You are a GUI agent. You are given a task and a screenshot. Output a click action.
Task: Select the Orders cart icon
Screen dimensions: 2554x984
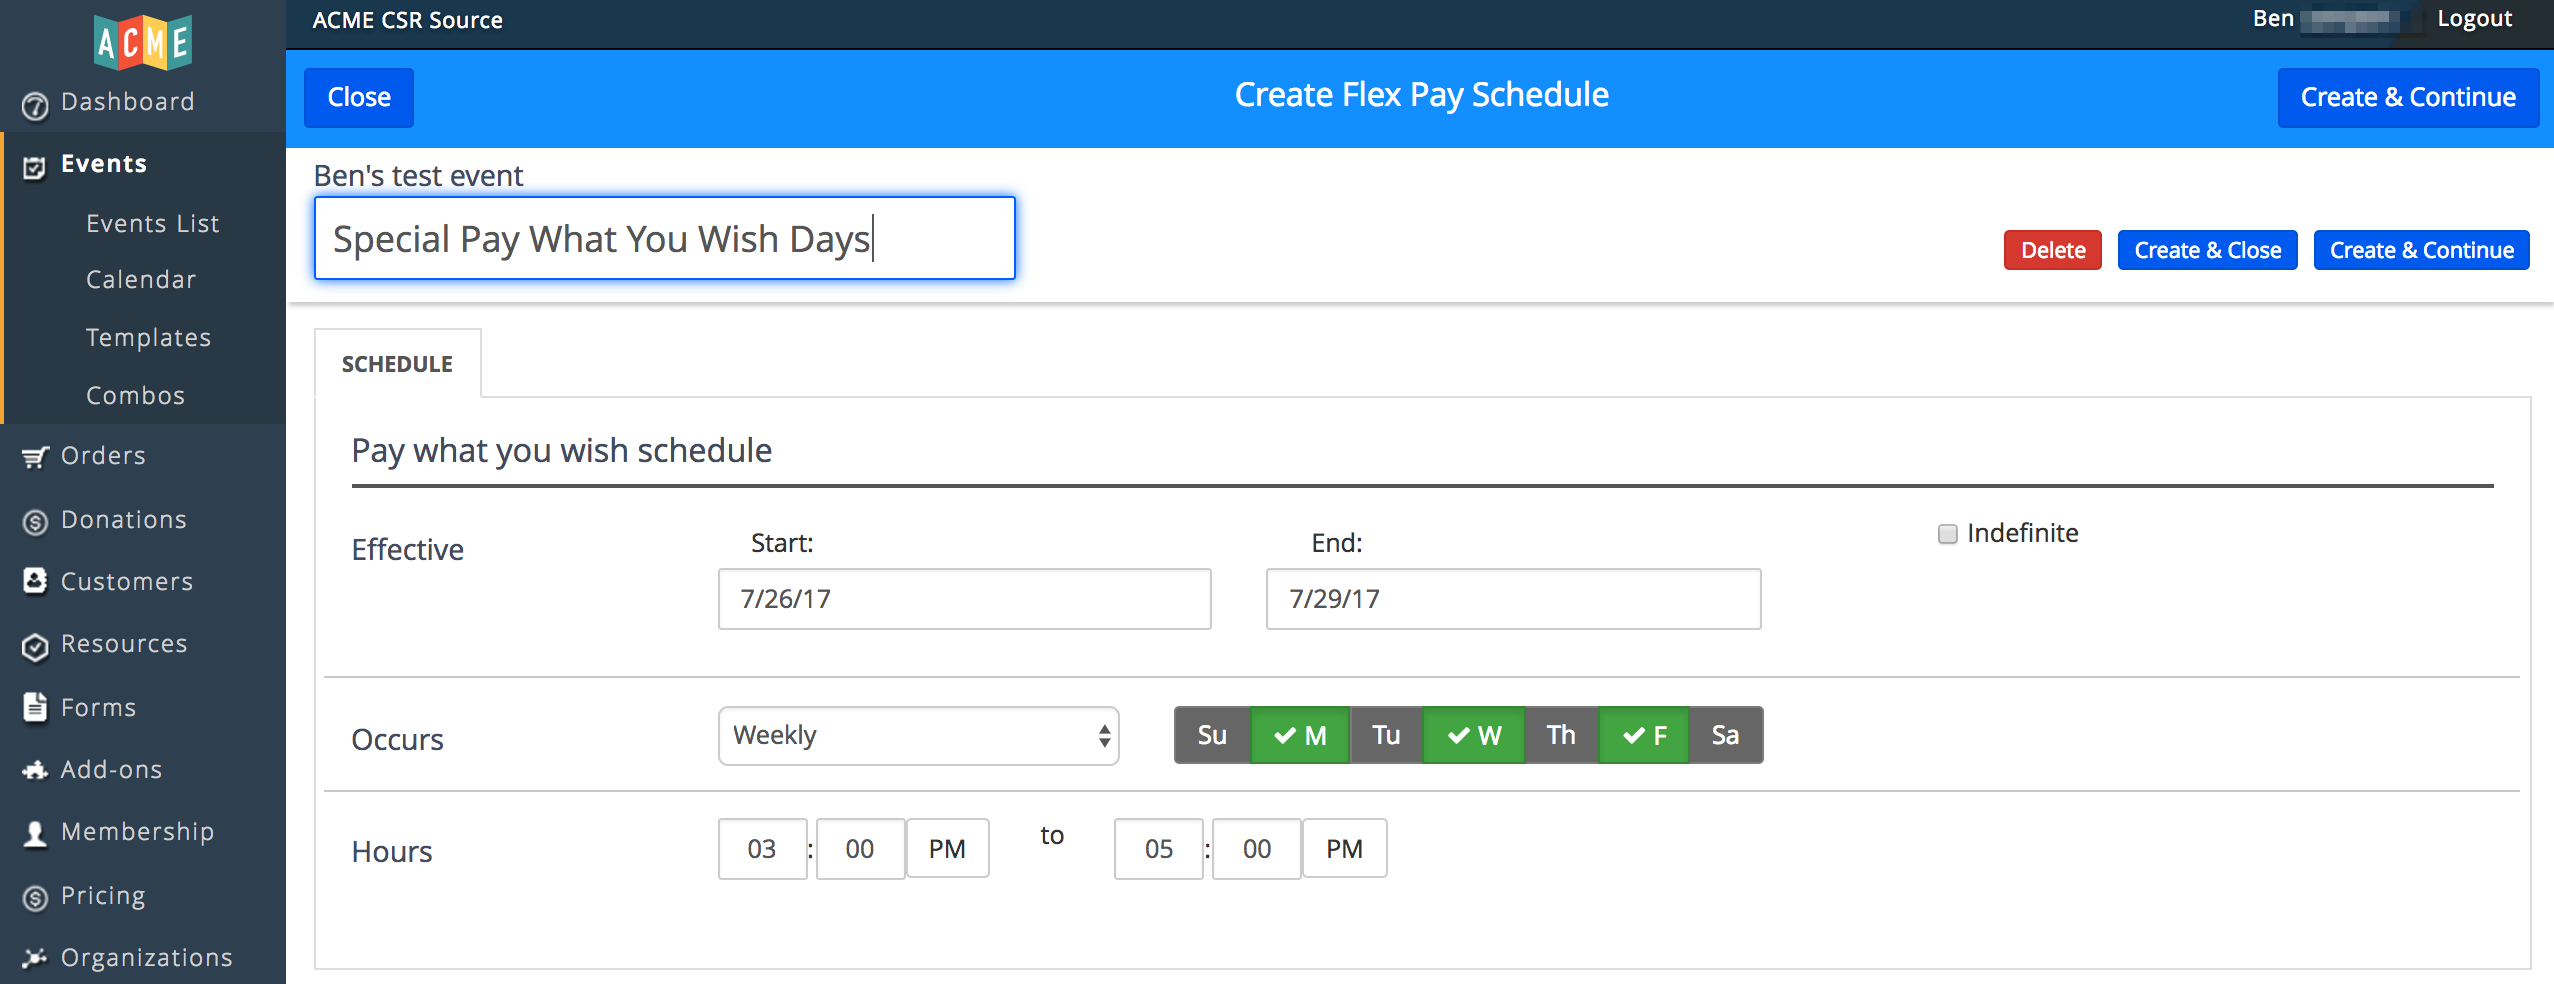tap(34, 457)
